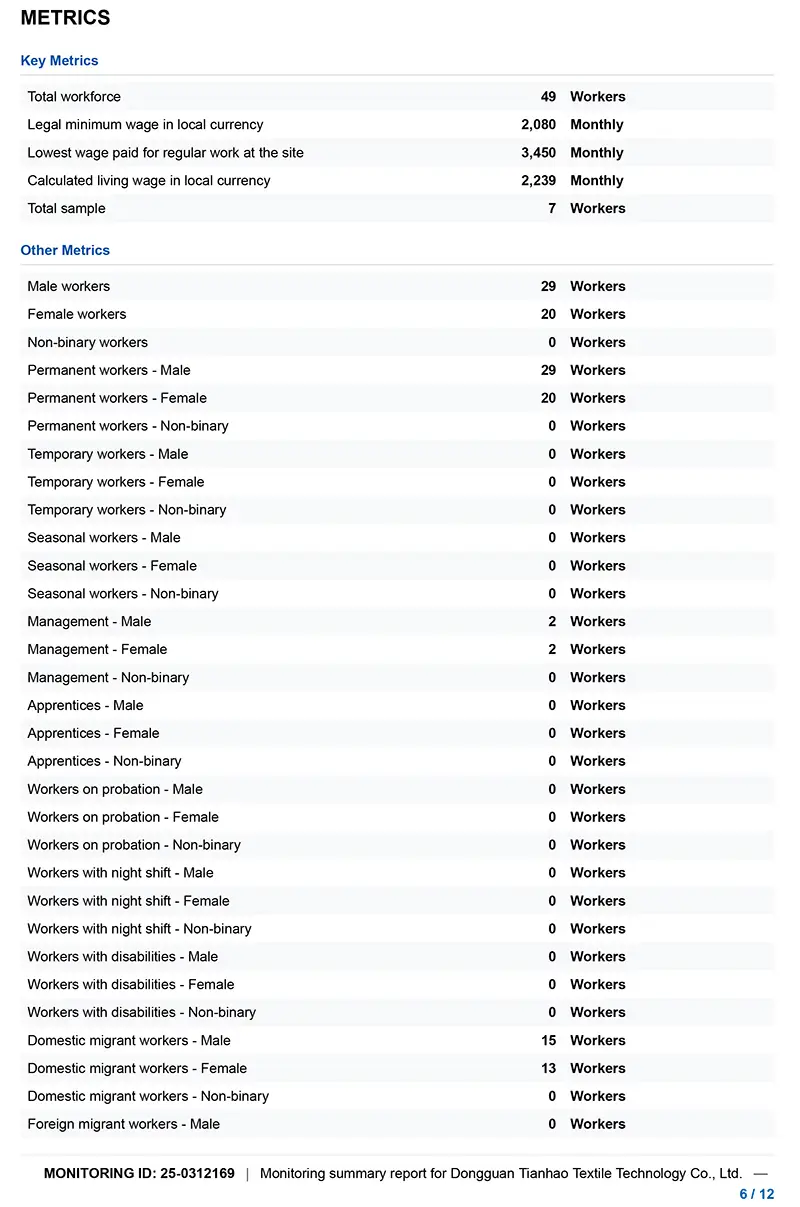Select Workers with disabilities - Non-binary row

[x=397, y=1012]
